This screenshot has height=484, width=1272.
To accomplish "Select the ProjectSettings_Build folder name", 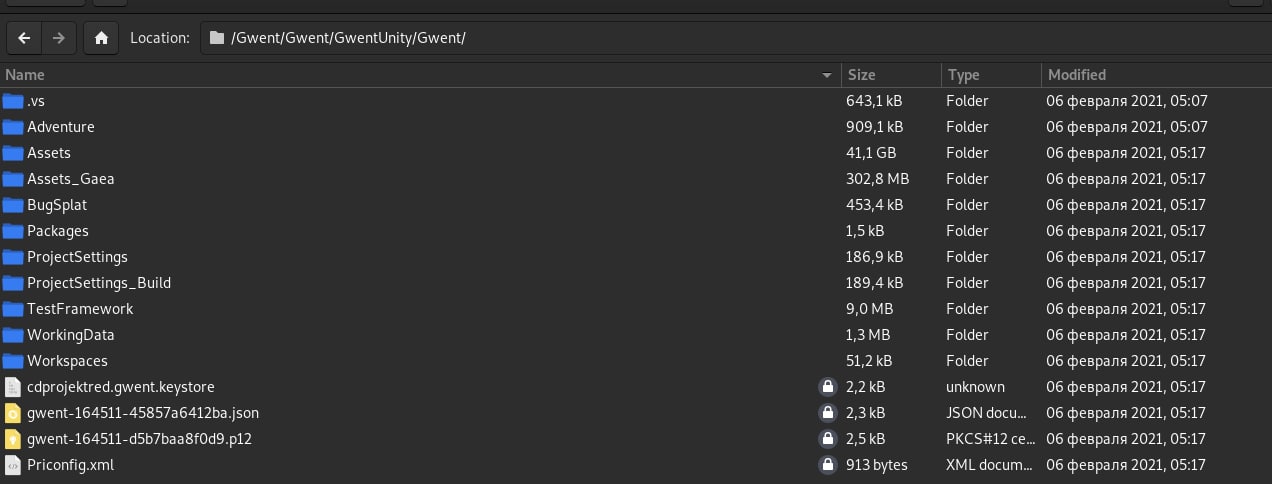I will point(99,283).
